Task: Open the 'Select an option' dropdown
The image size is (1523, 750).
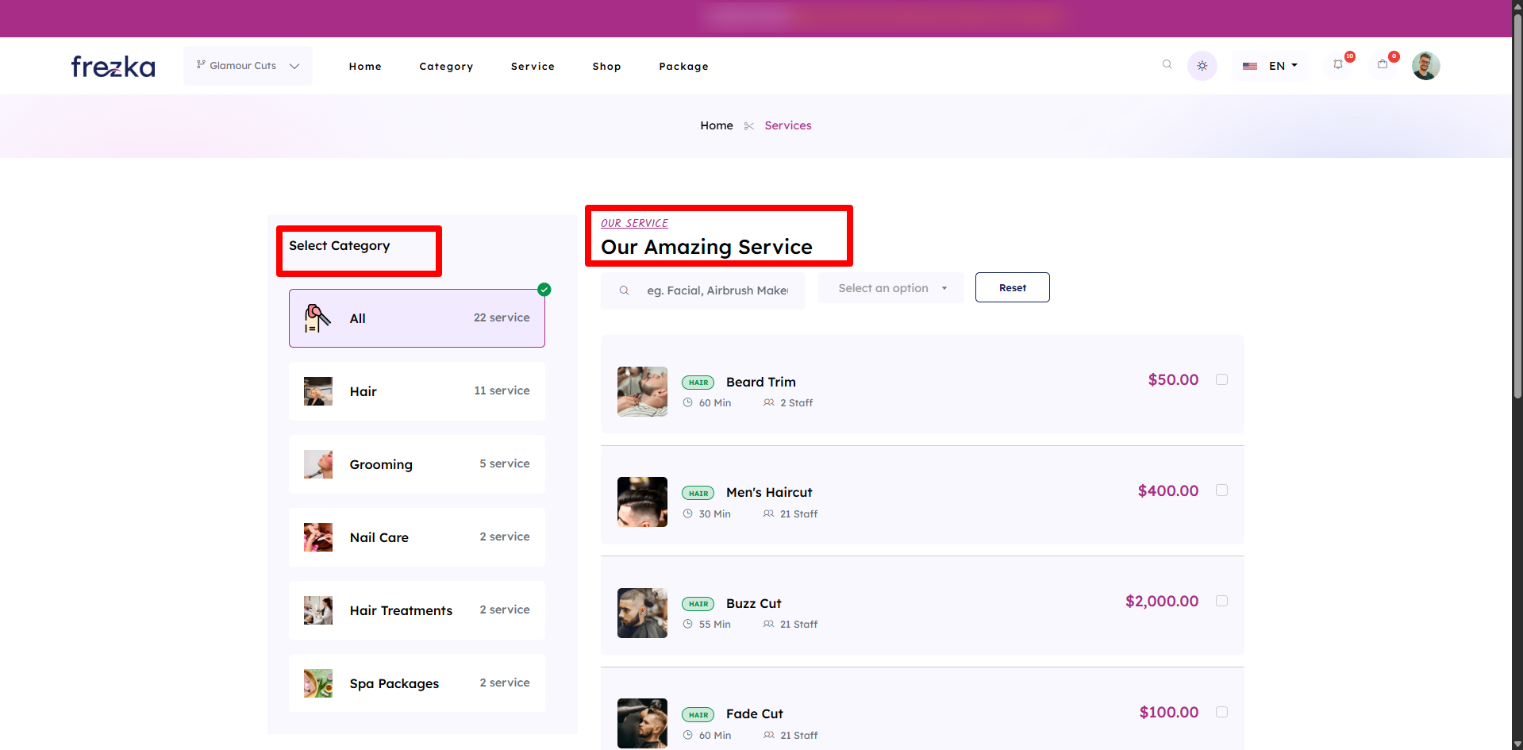Action: [890, 288]
